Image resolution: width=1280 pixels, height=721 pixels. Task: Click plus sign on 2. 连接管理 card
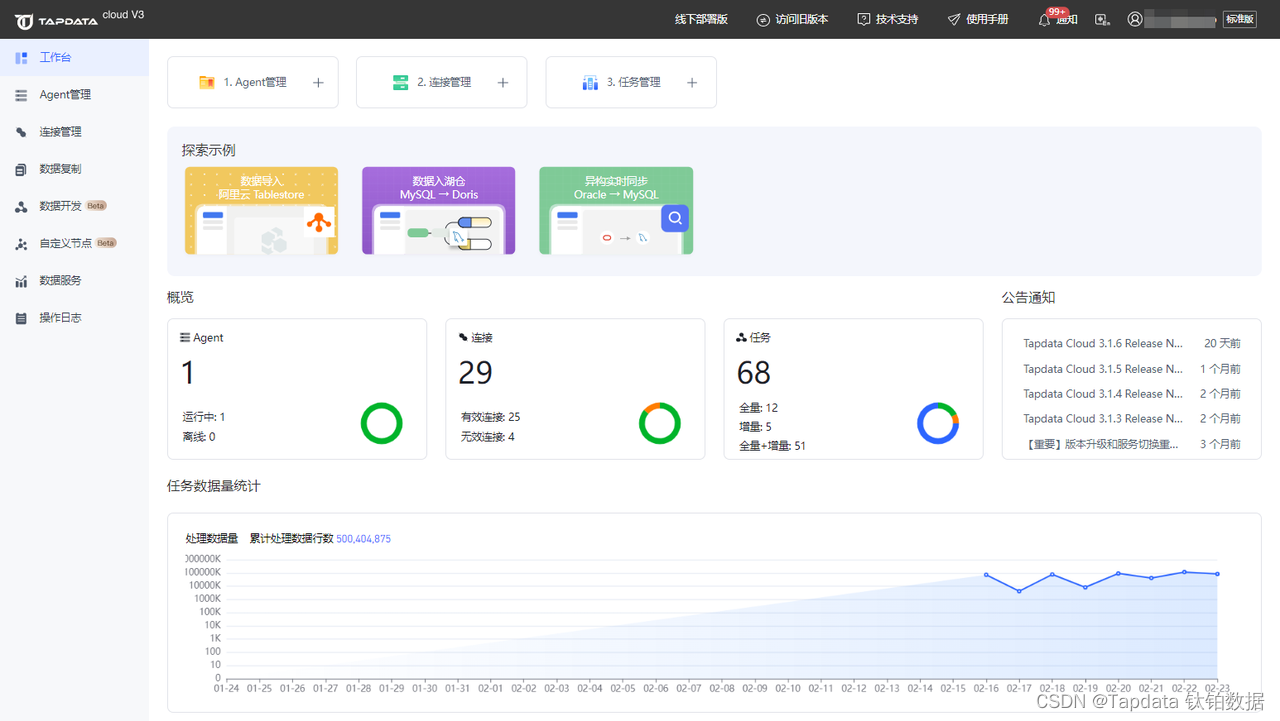pos(503,83)
